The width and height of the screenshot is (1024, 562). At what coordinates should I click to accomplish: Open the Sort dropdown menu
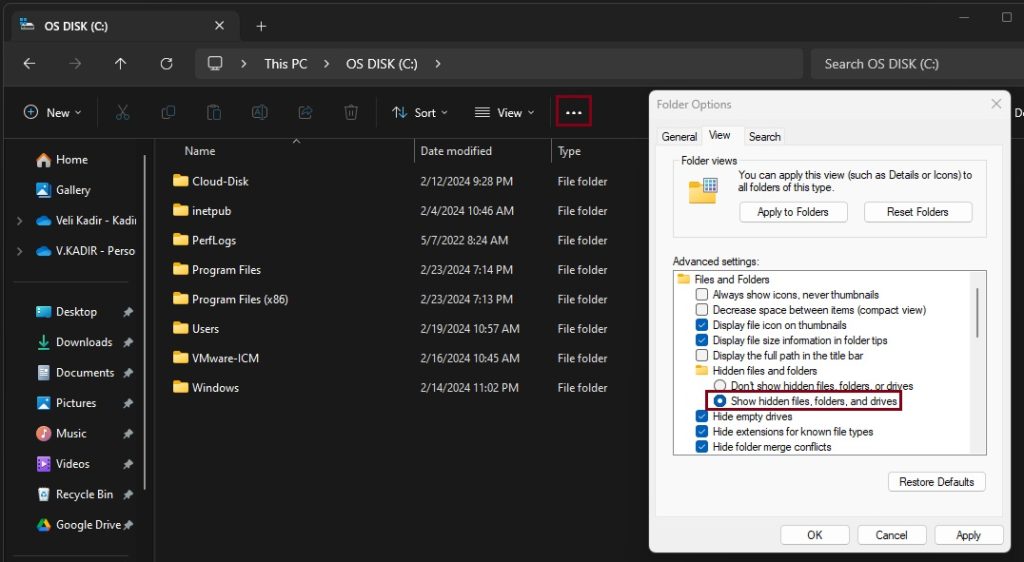[420, 112]
